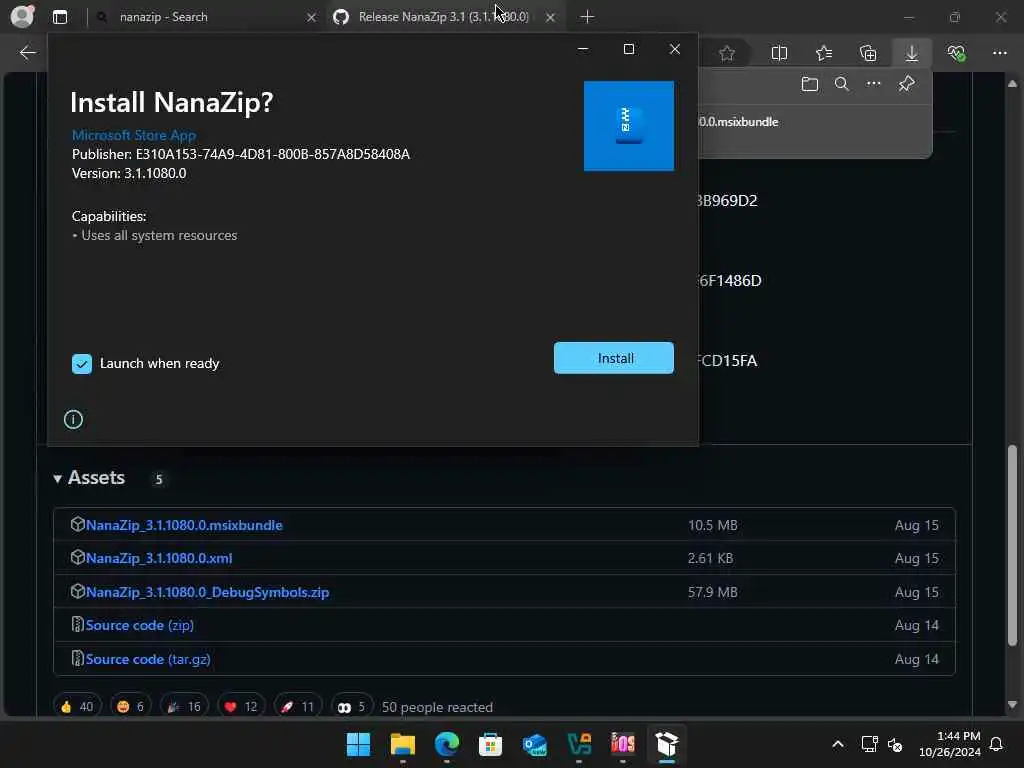The height and width of the screenshot is (768, 1024).
Task: Click the volume muted tray icon
Action: coord(895,744)
